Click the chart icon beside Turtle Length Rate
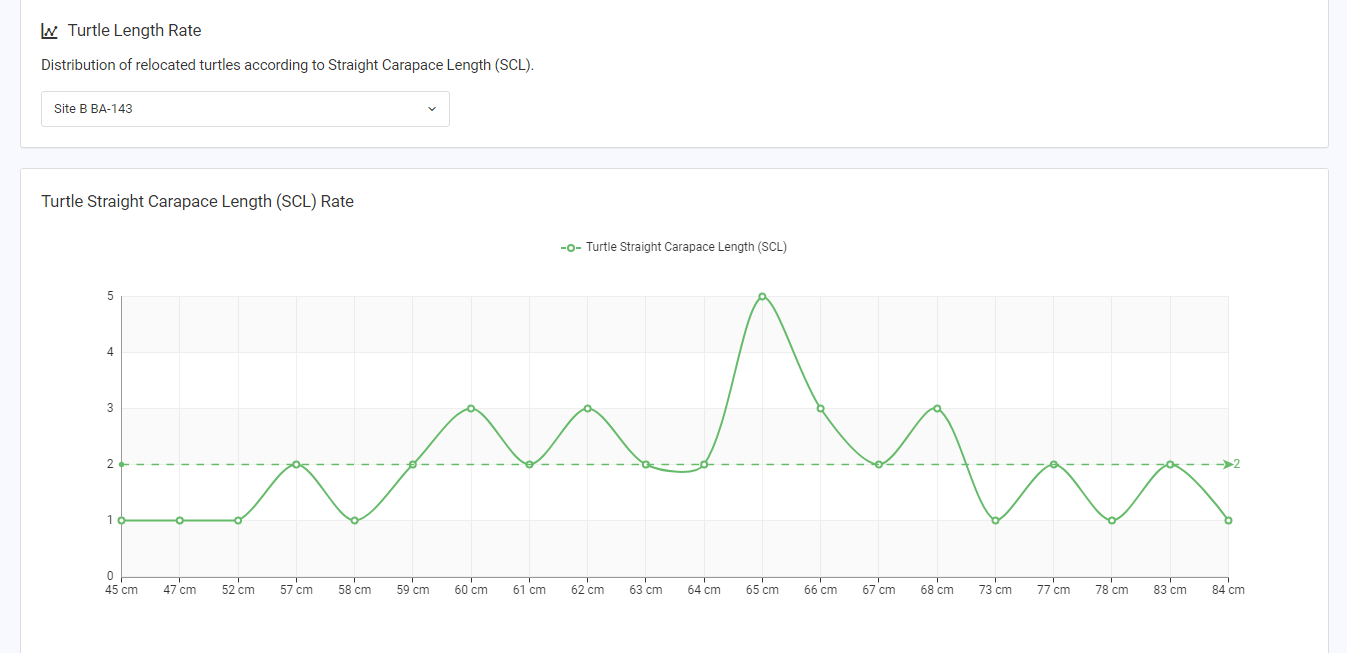The width and height of the screenshot is (1347, 653). tap(49, 31)
